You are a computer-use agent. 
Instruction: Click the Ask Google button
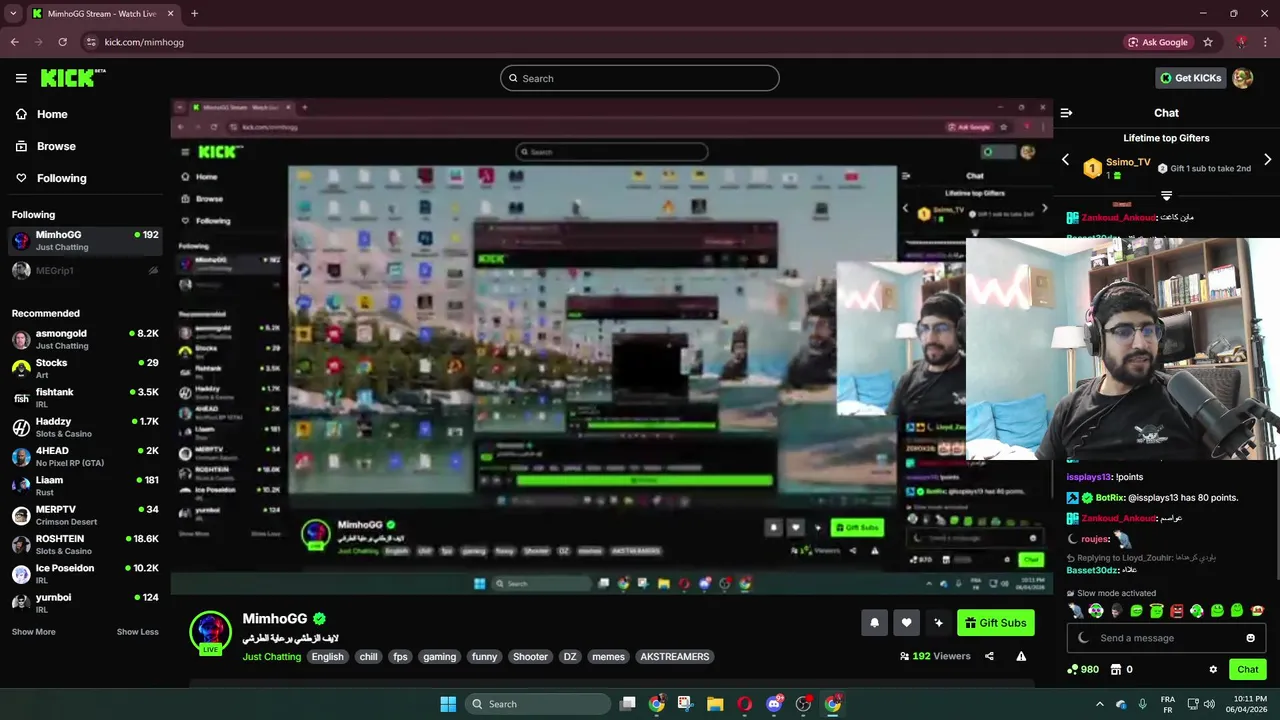1158,42
